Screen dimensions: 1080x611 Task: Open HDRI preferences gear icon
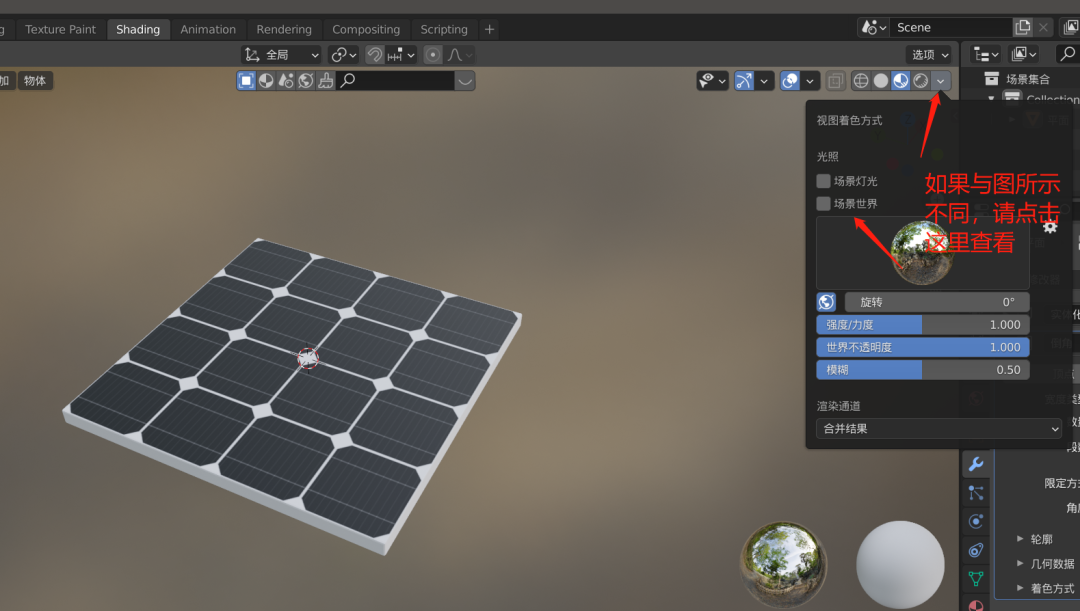point(1050,227)
